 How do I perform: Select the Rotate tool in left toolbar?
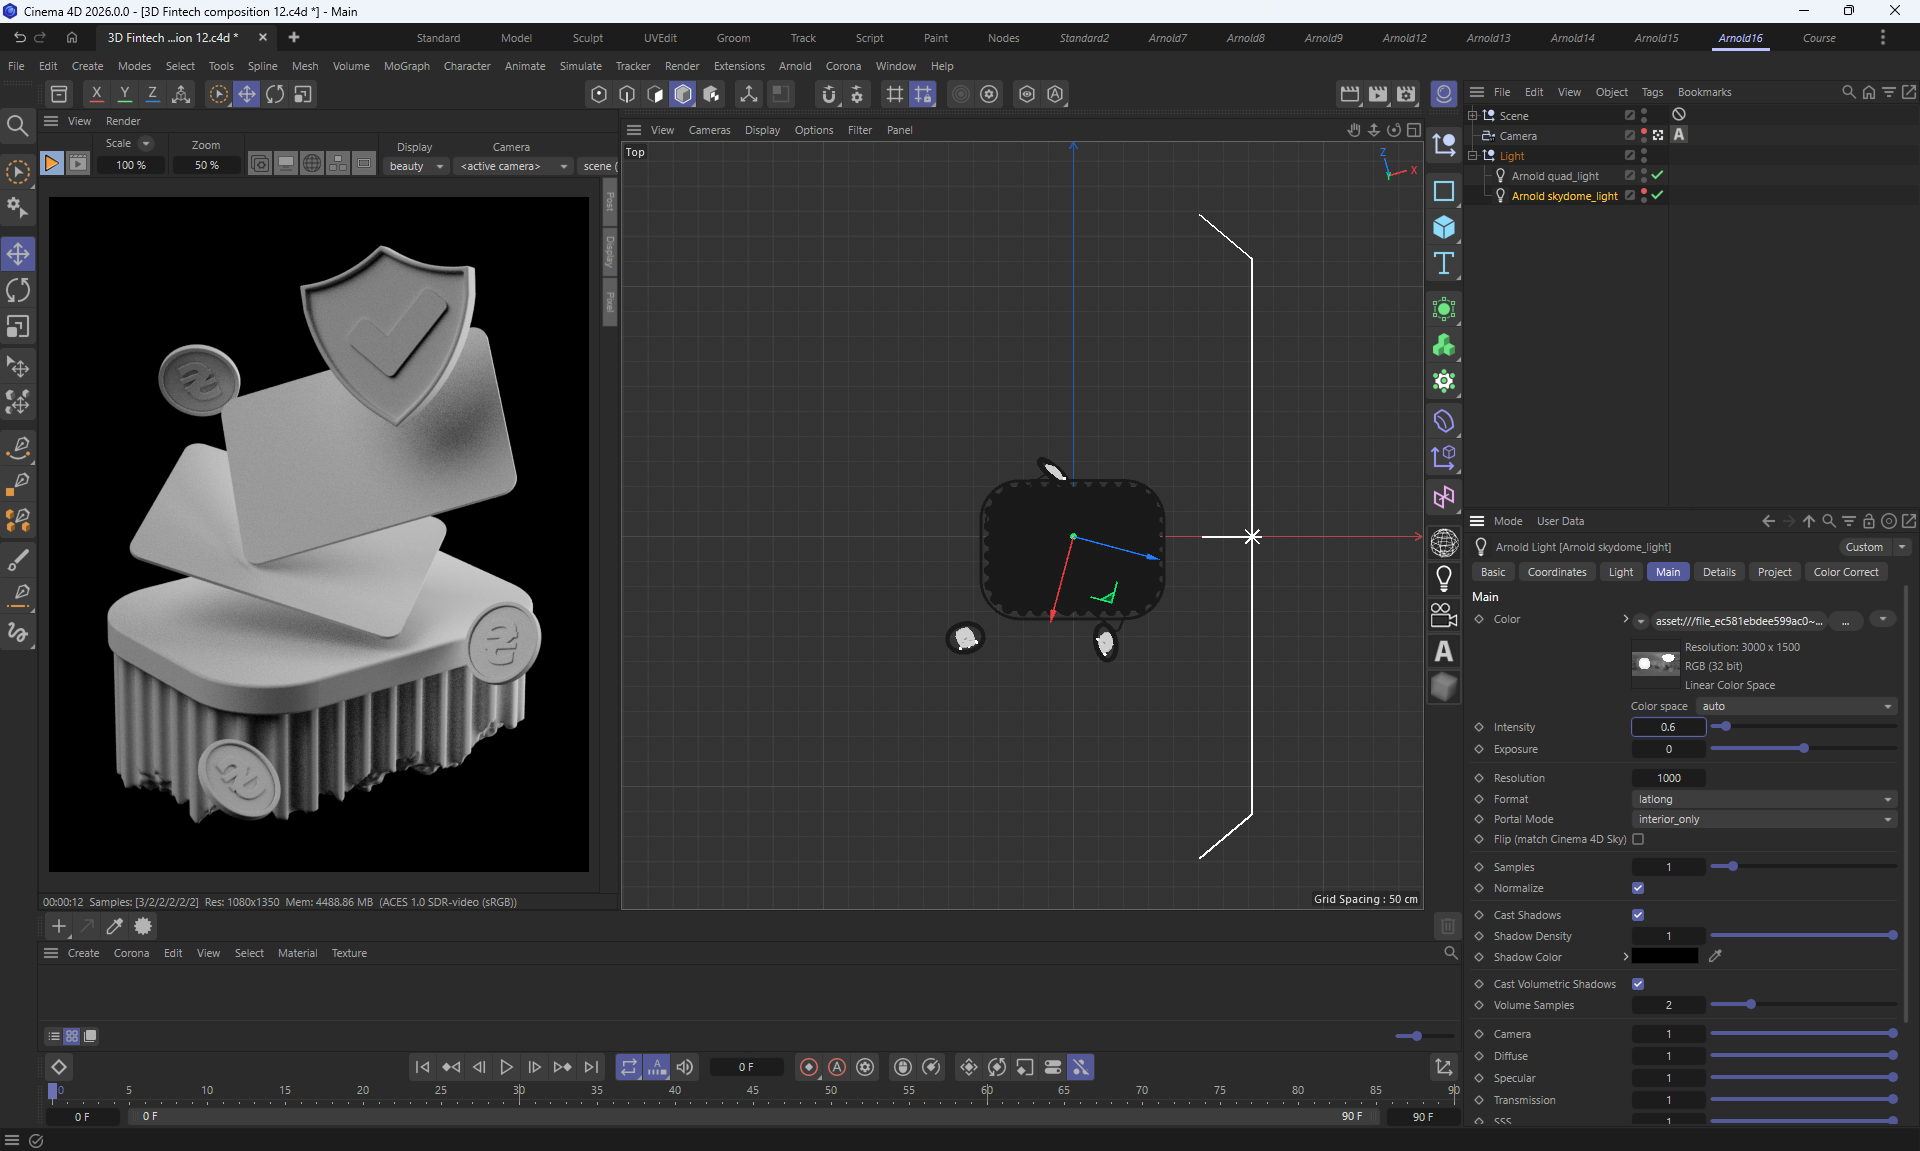(18, 291)
